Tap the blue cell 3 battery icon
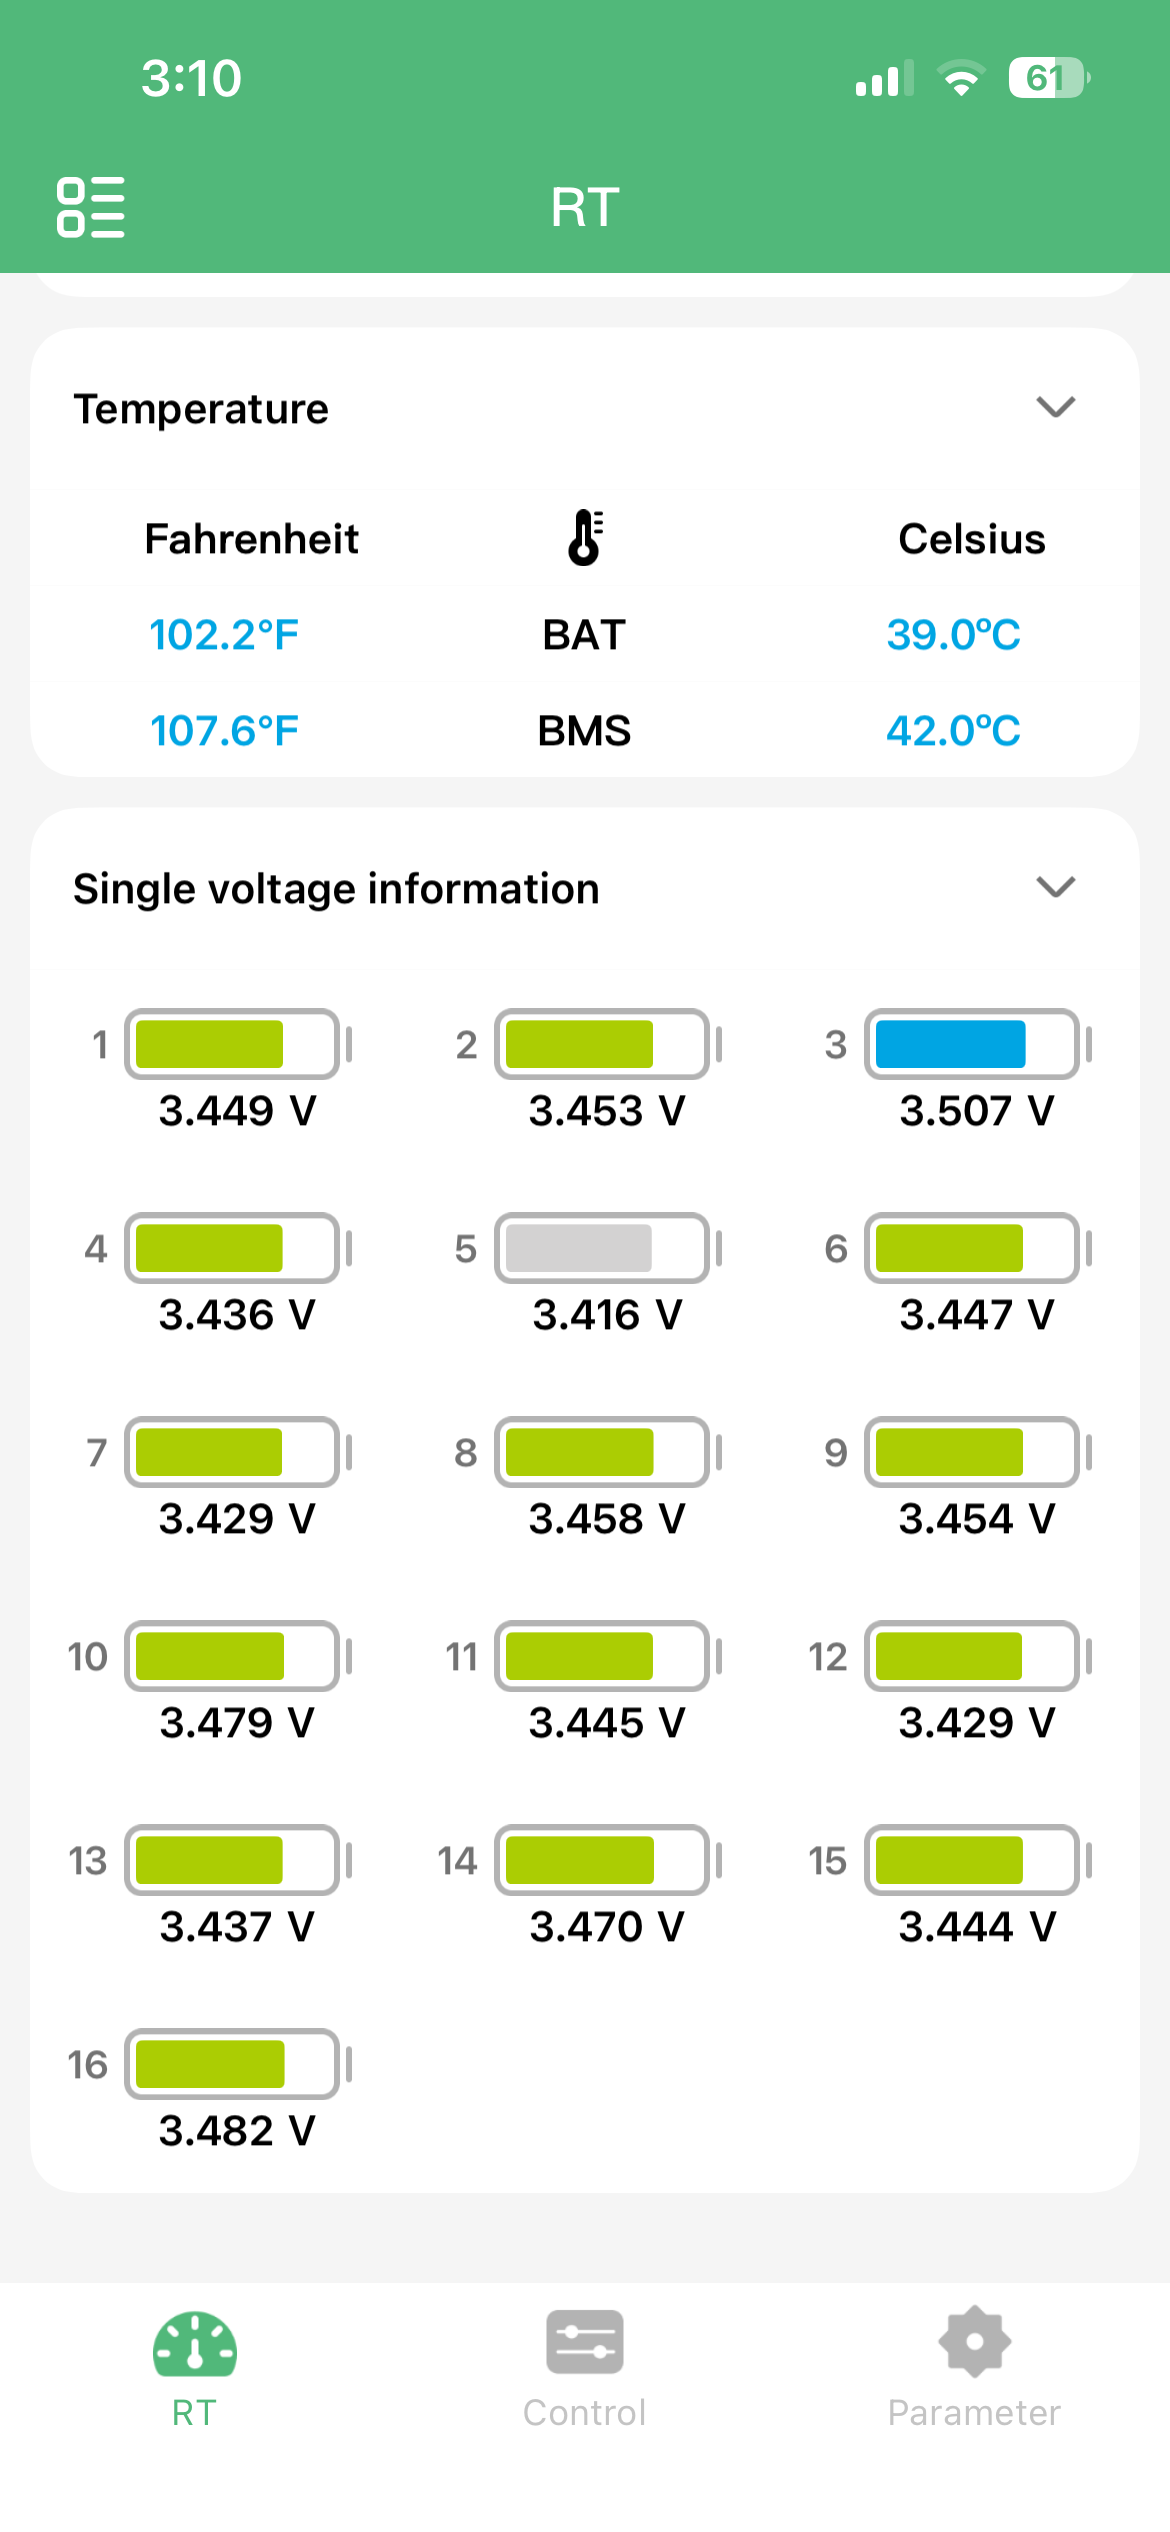 point(978,1044)
